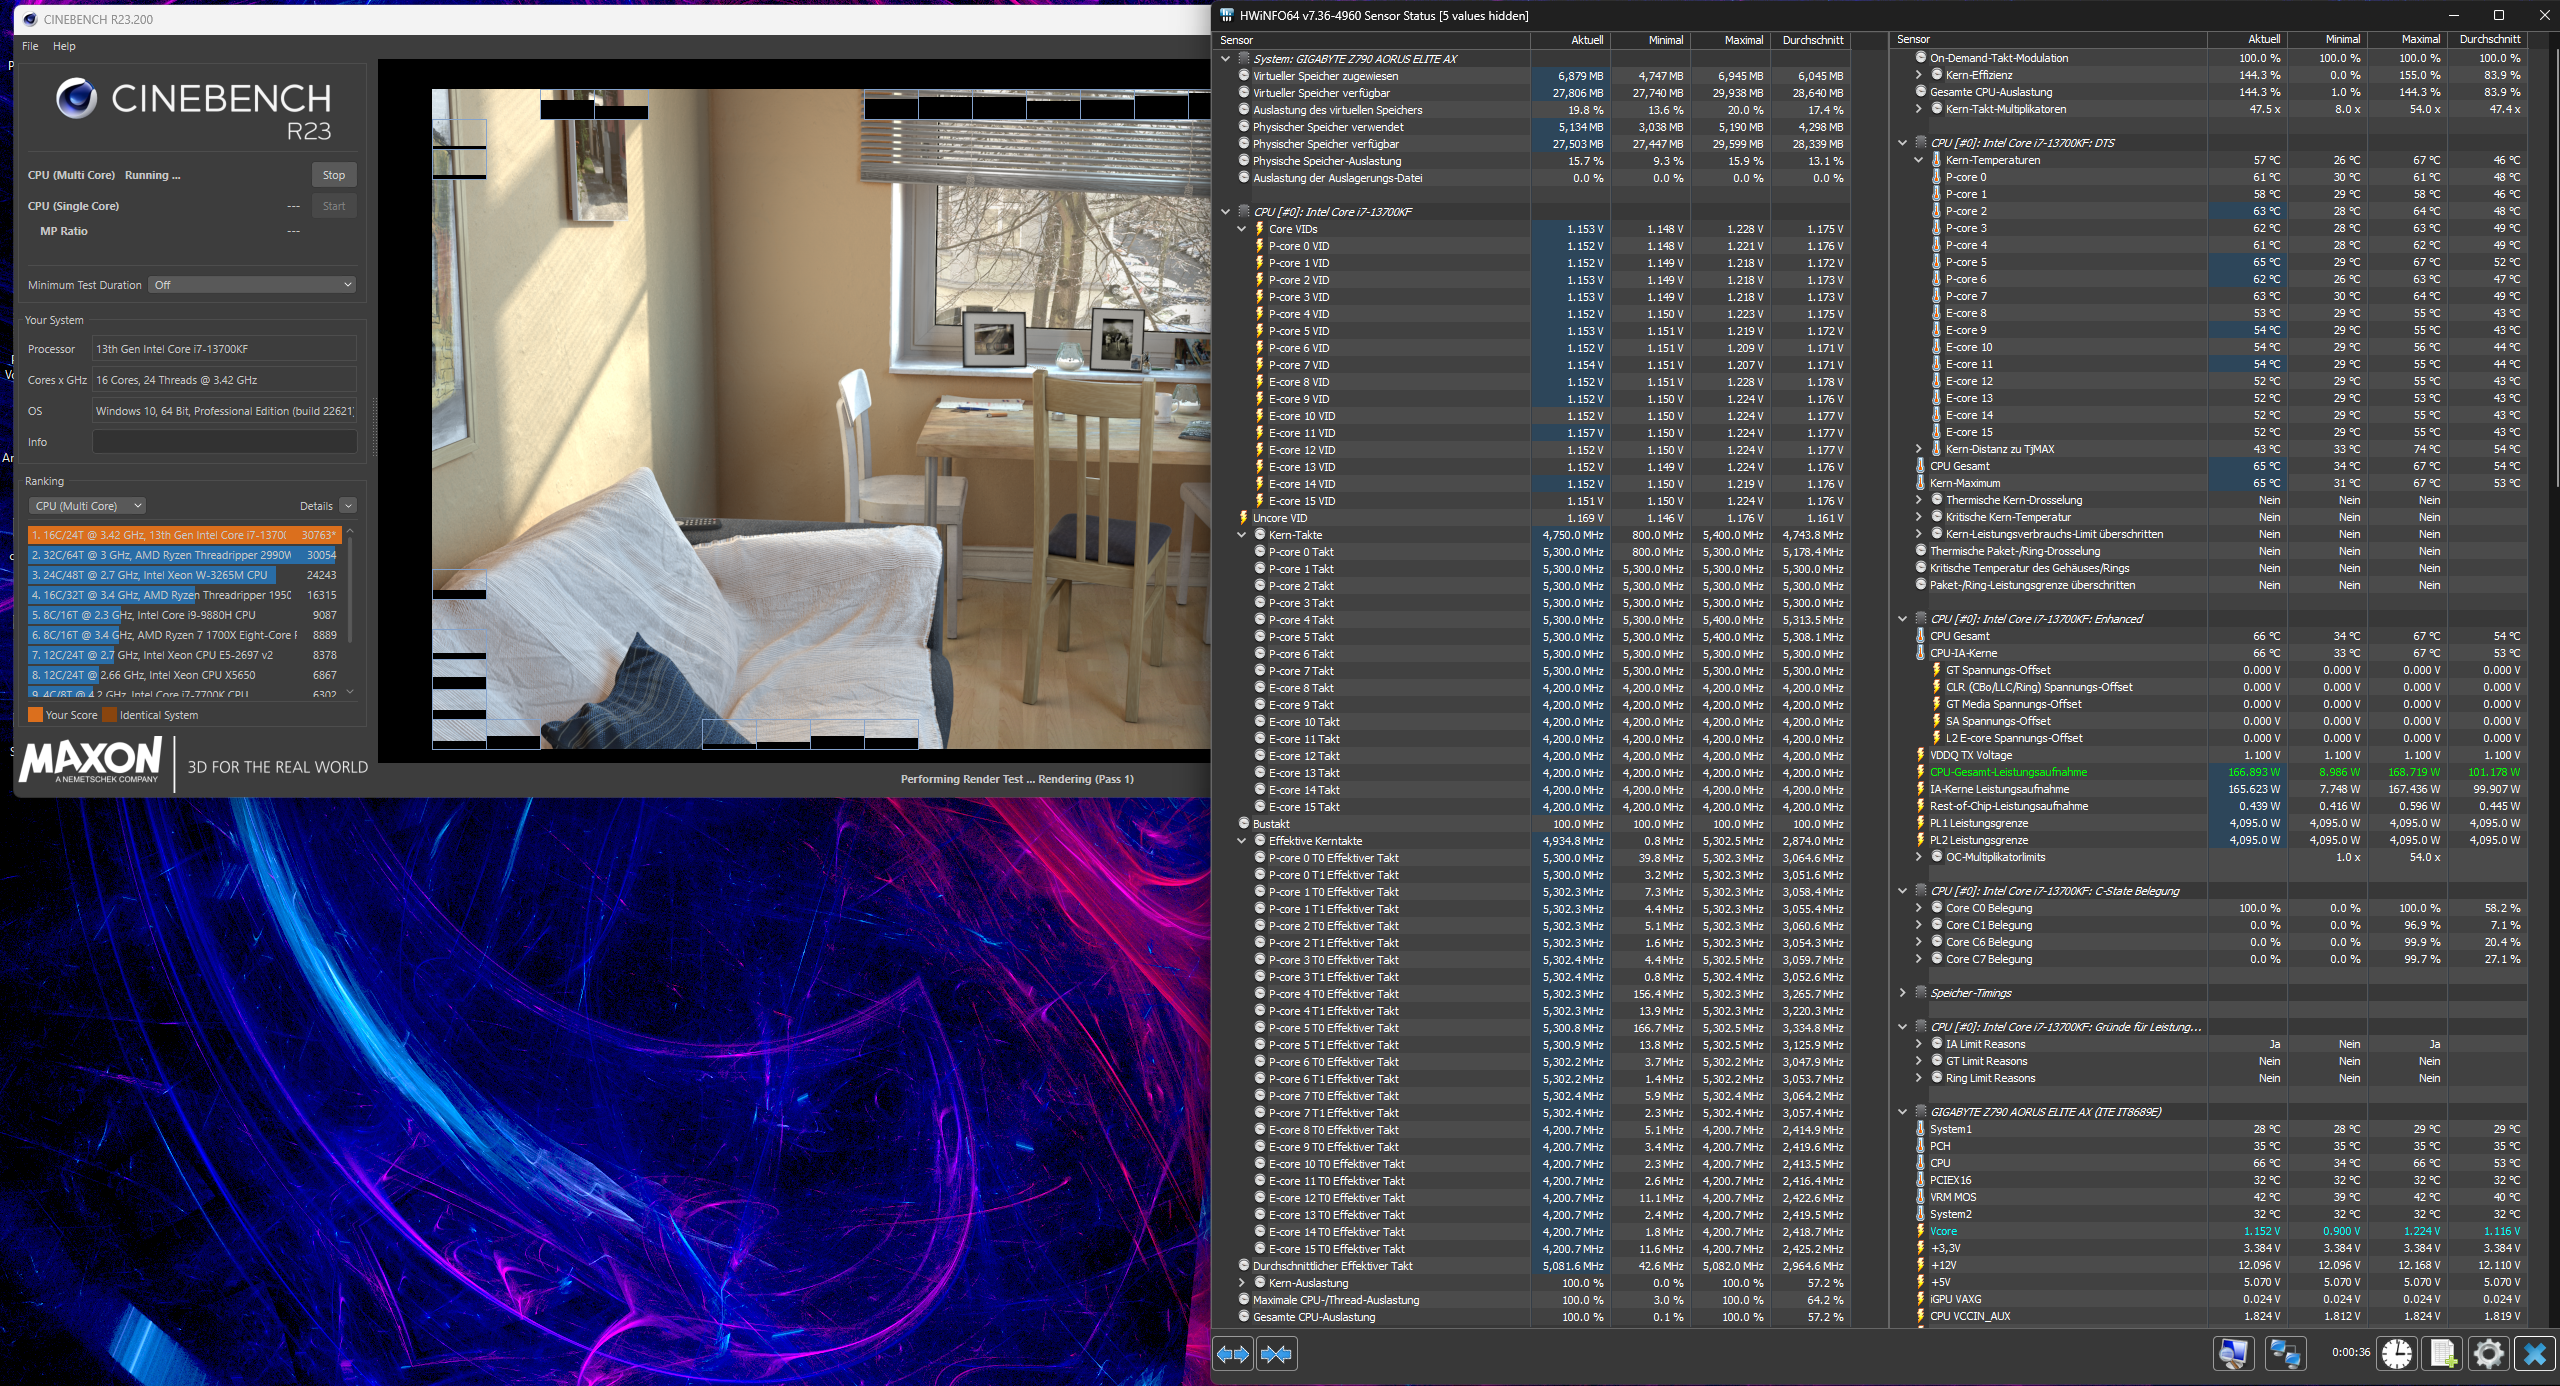Click the expand columns arrows icon
The width and height of the screenshot is (2560, 1386).
click(1233, 1354)
